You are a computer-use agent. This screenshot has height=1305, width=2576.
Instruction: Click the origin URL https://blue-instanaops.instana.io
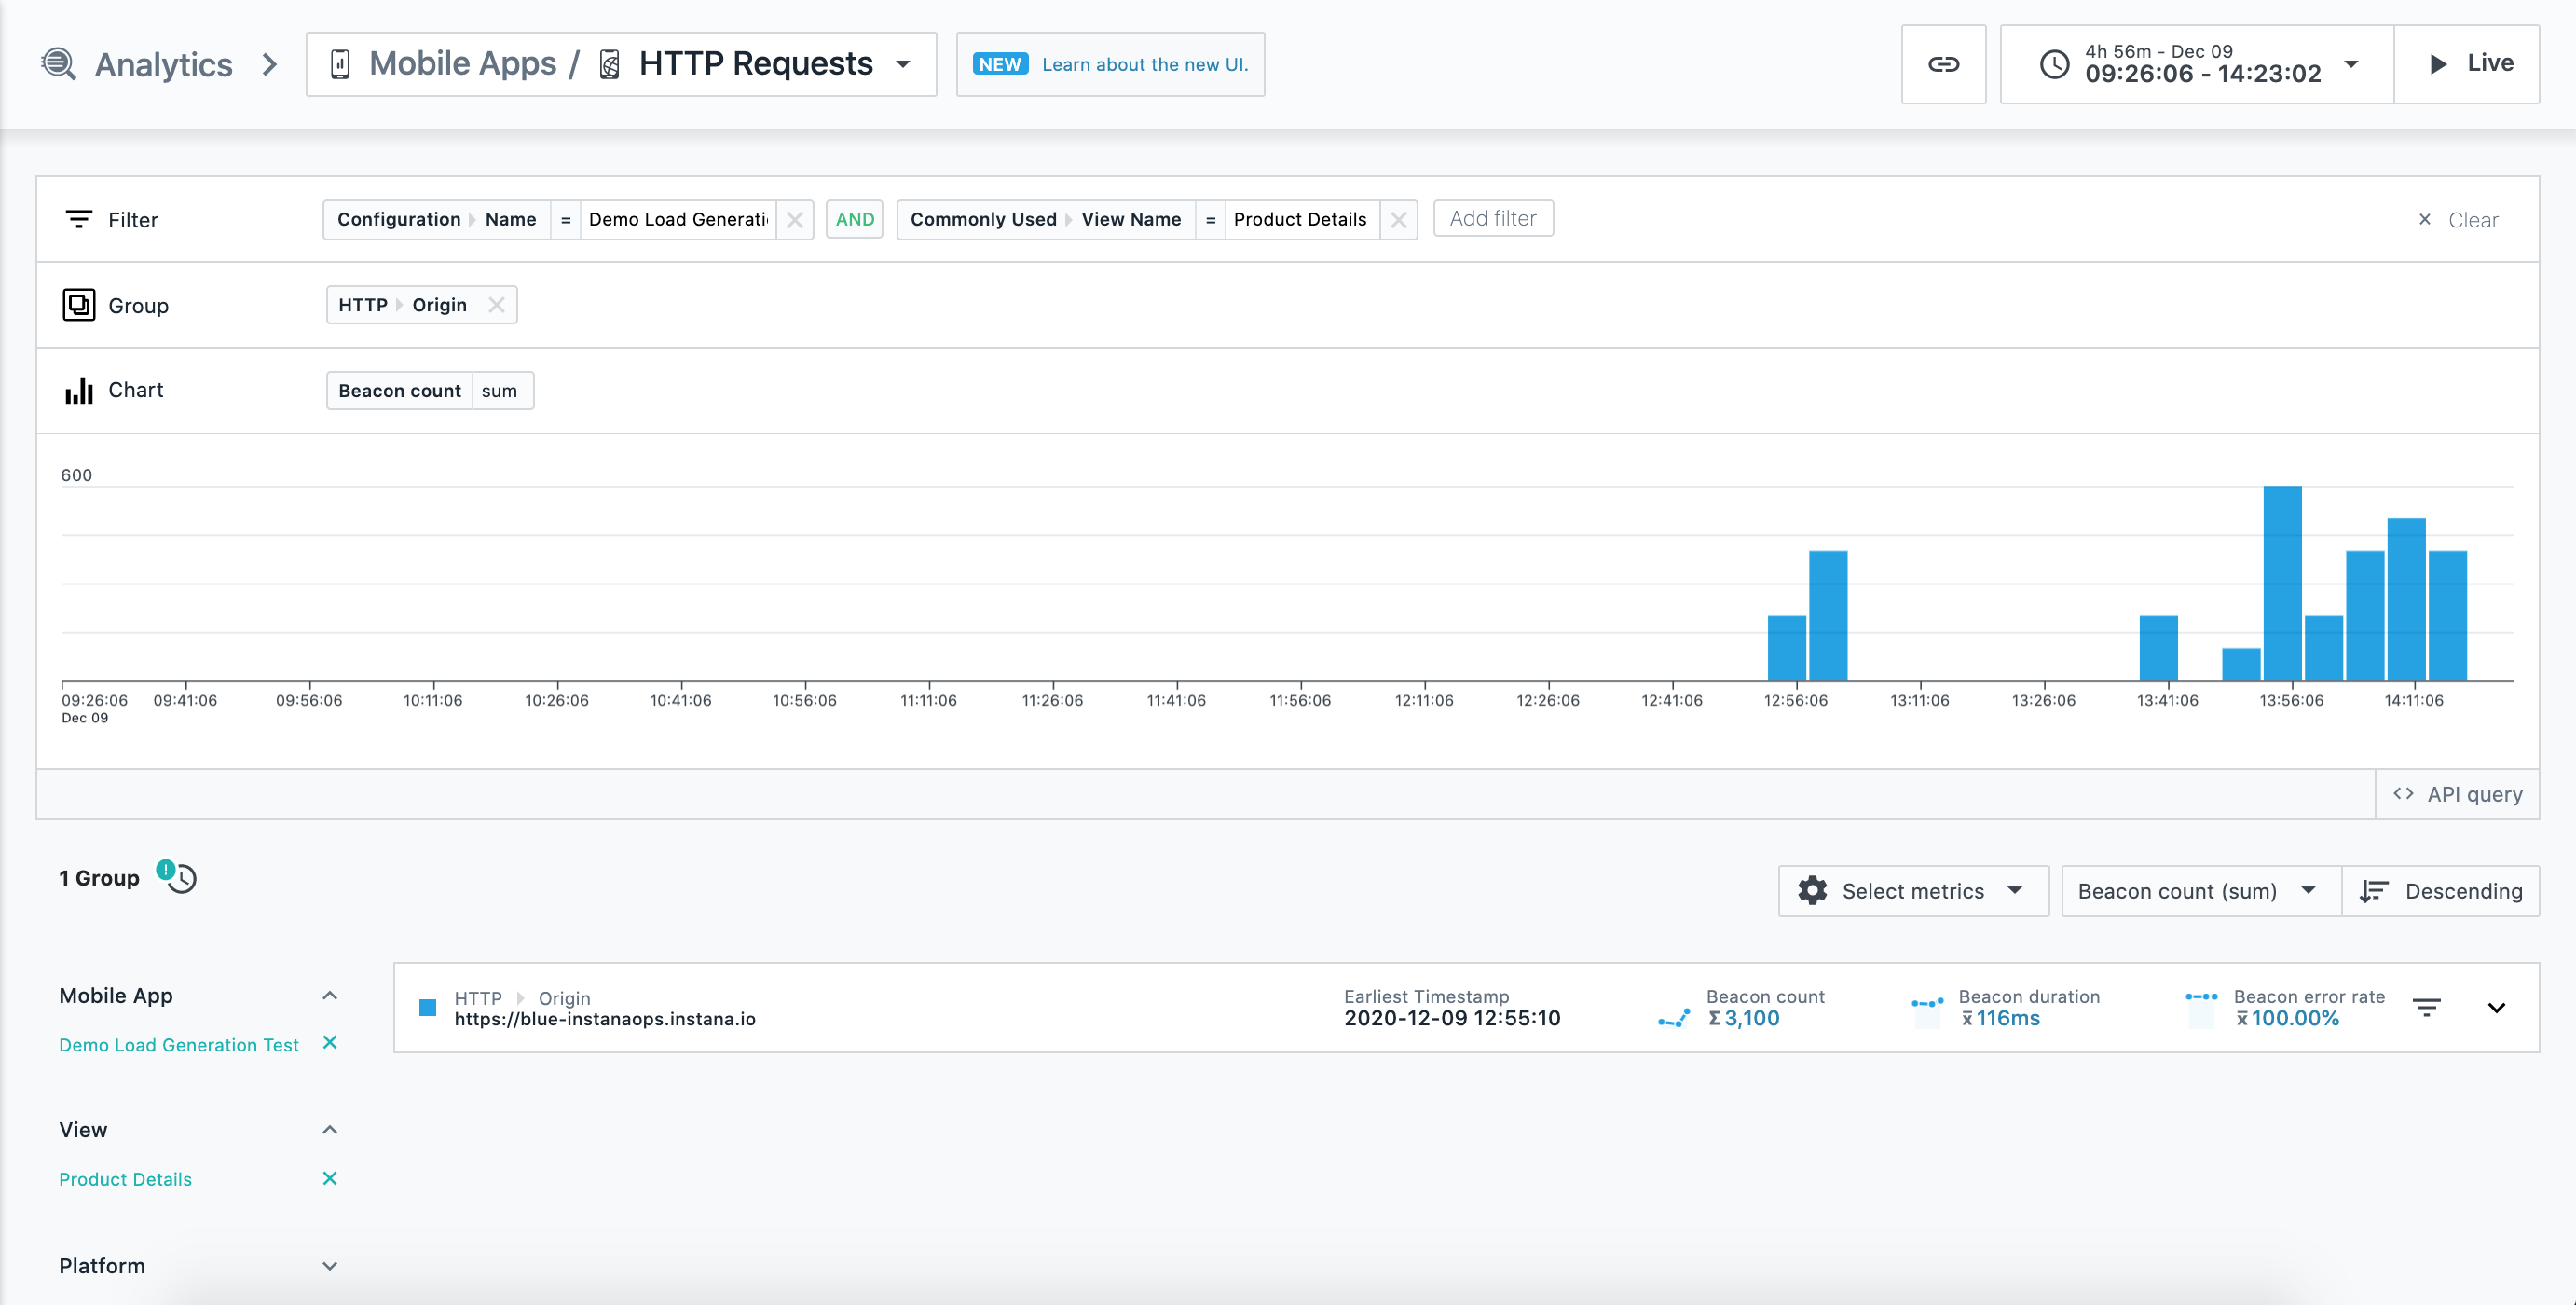605,1019
